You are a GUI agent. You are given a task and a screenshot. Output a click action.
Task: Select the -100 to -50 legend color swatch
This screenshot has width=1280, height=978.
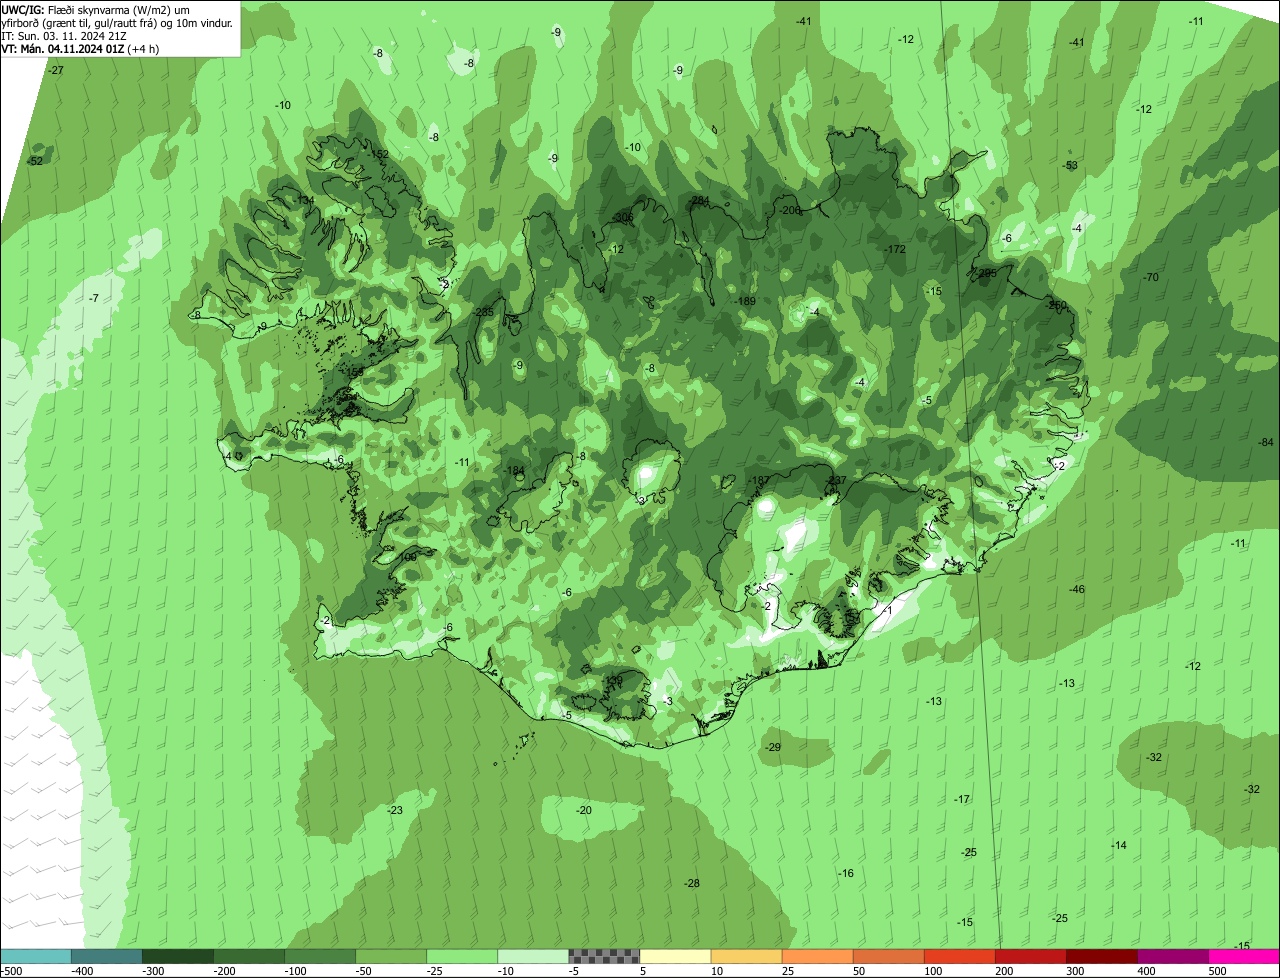[320, 956]
